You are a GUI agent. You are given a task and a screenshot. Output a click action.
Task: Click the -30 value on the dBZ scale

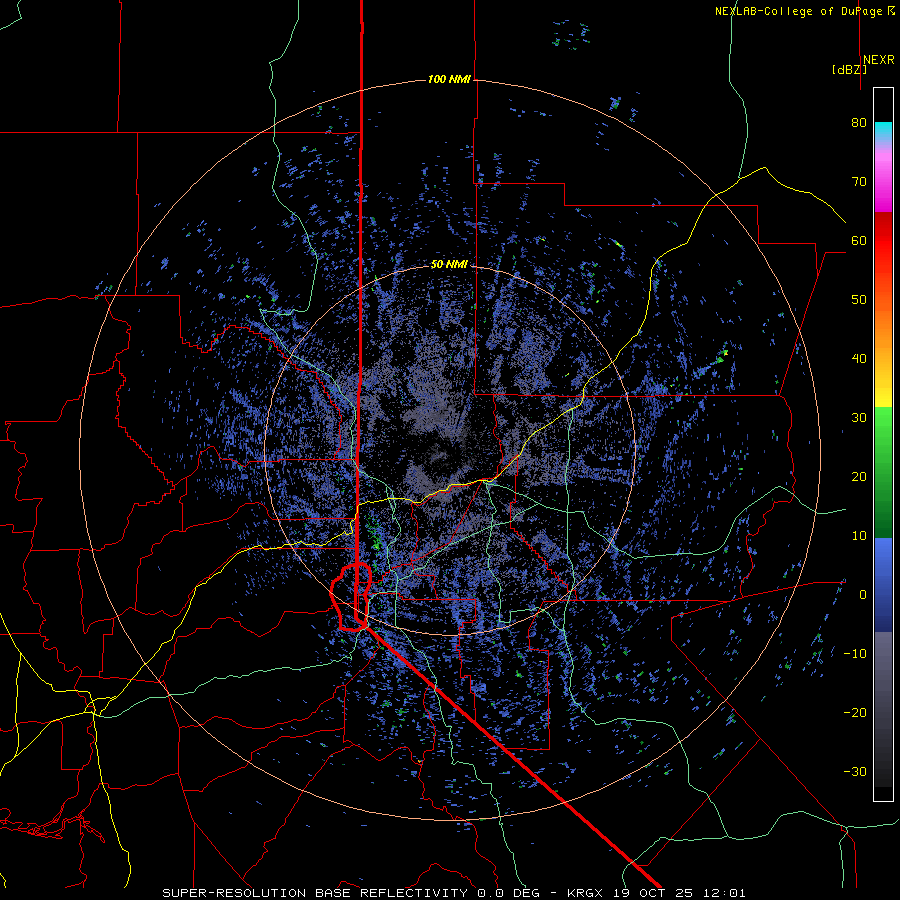click(x=855, y=771)
